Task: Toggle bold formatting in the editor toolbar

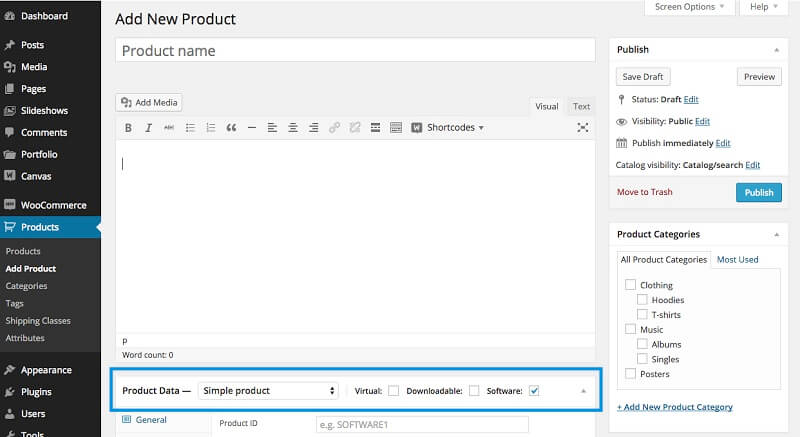Action: 128,127
